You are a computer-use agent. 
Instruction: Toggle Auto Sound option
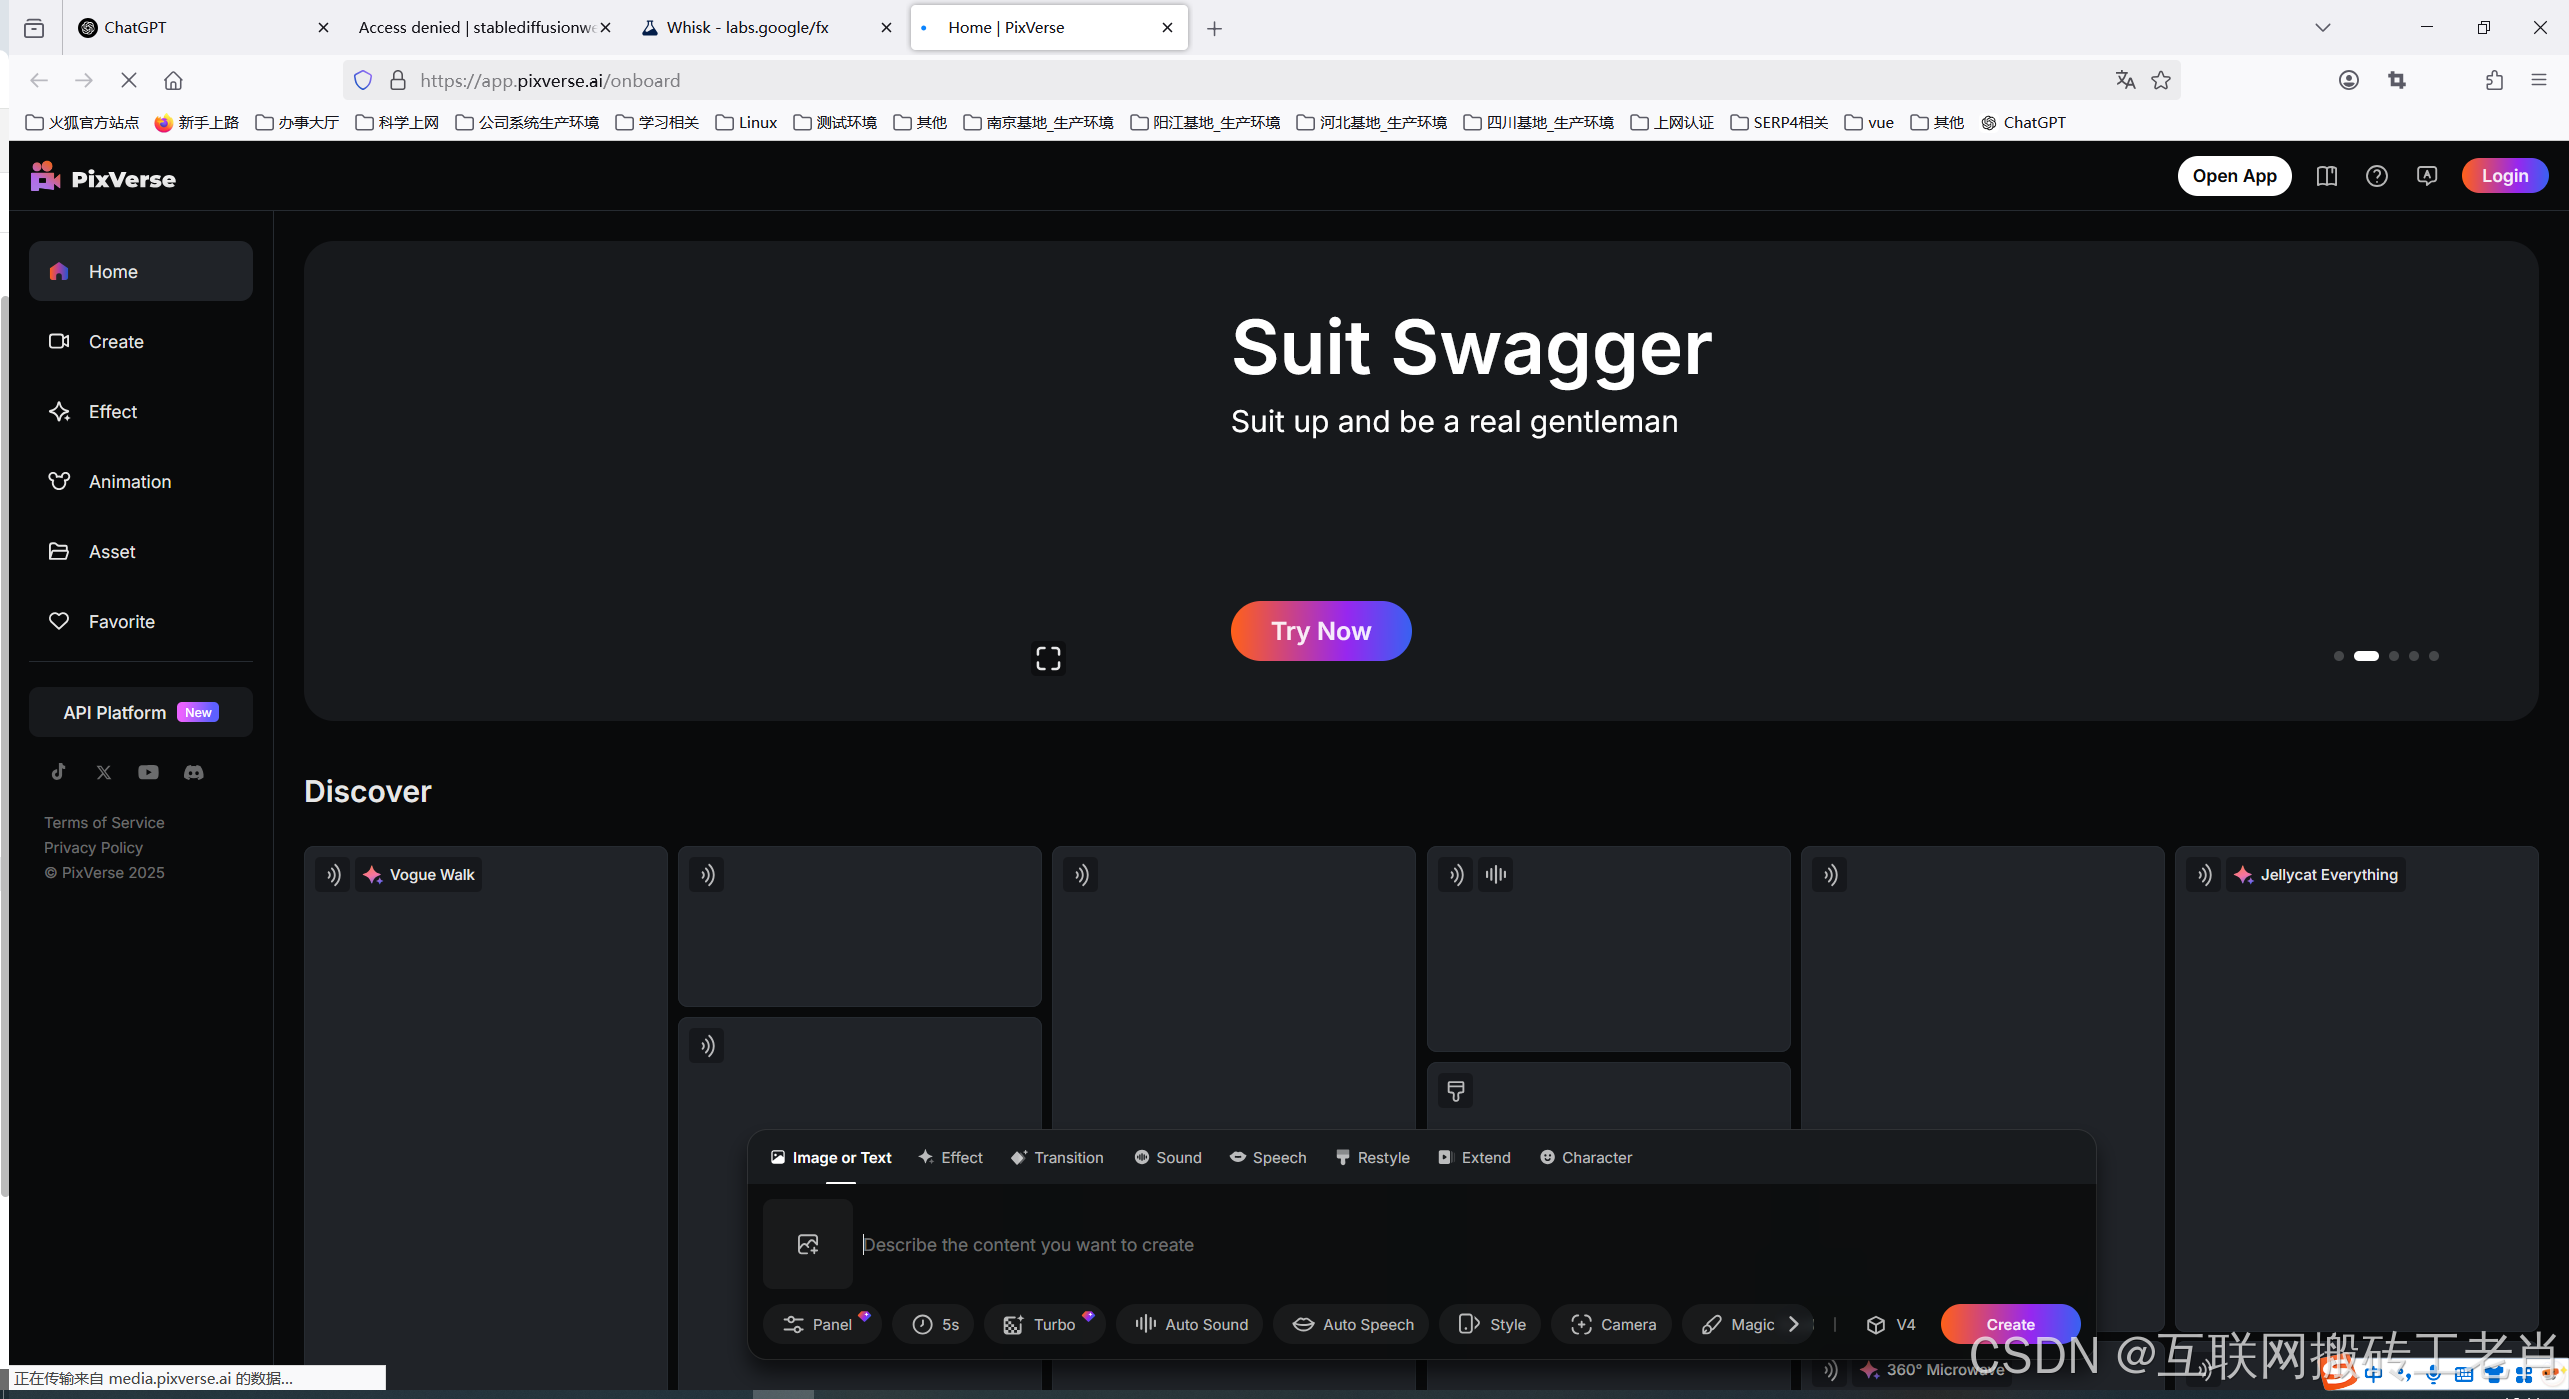tap(1191, 1324)
